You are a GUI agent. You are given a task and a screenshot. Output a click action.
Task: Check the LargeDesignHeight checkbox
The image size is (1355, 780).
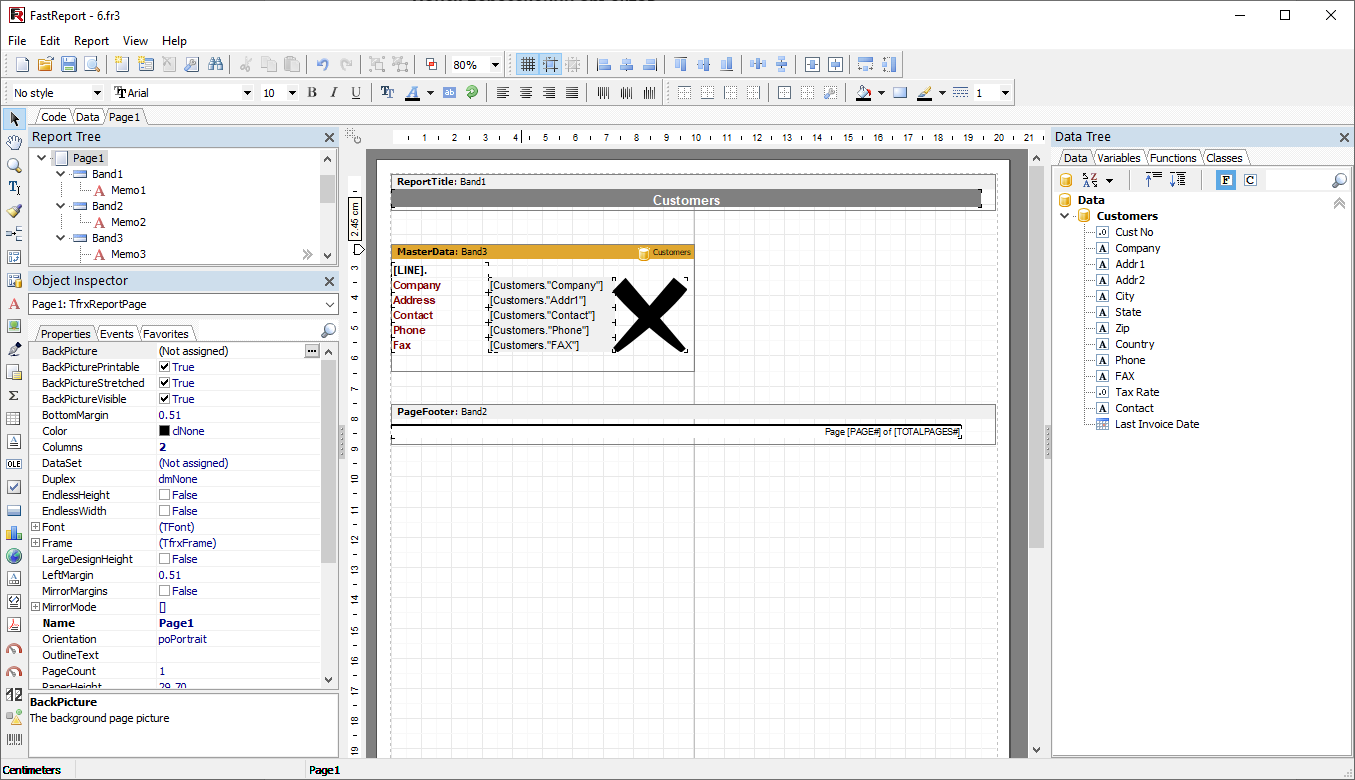[164, 559]
